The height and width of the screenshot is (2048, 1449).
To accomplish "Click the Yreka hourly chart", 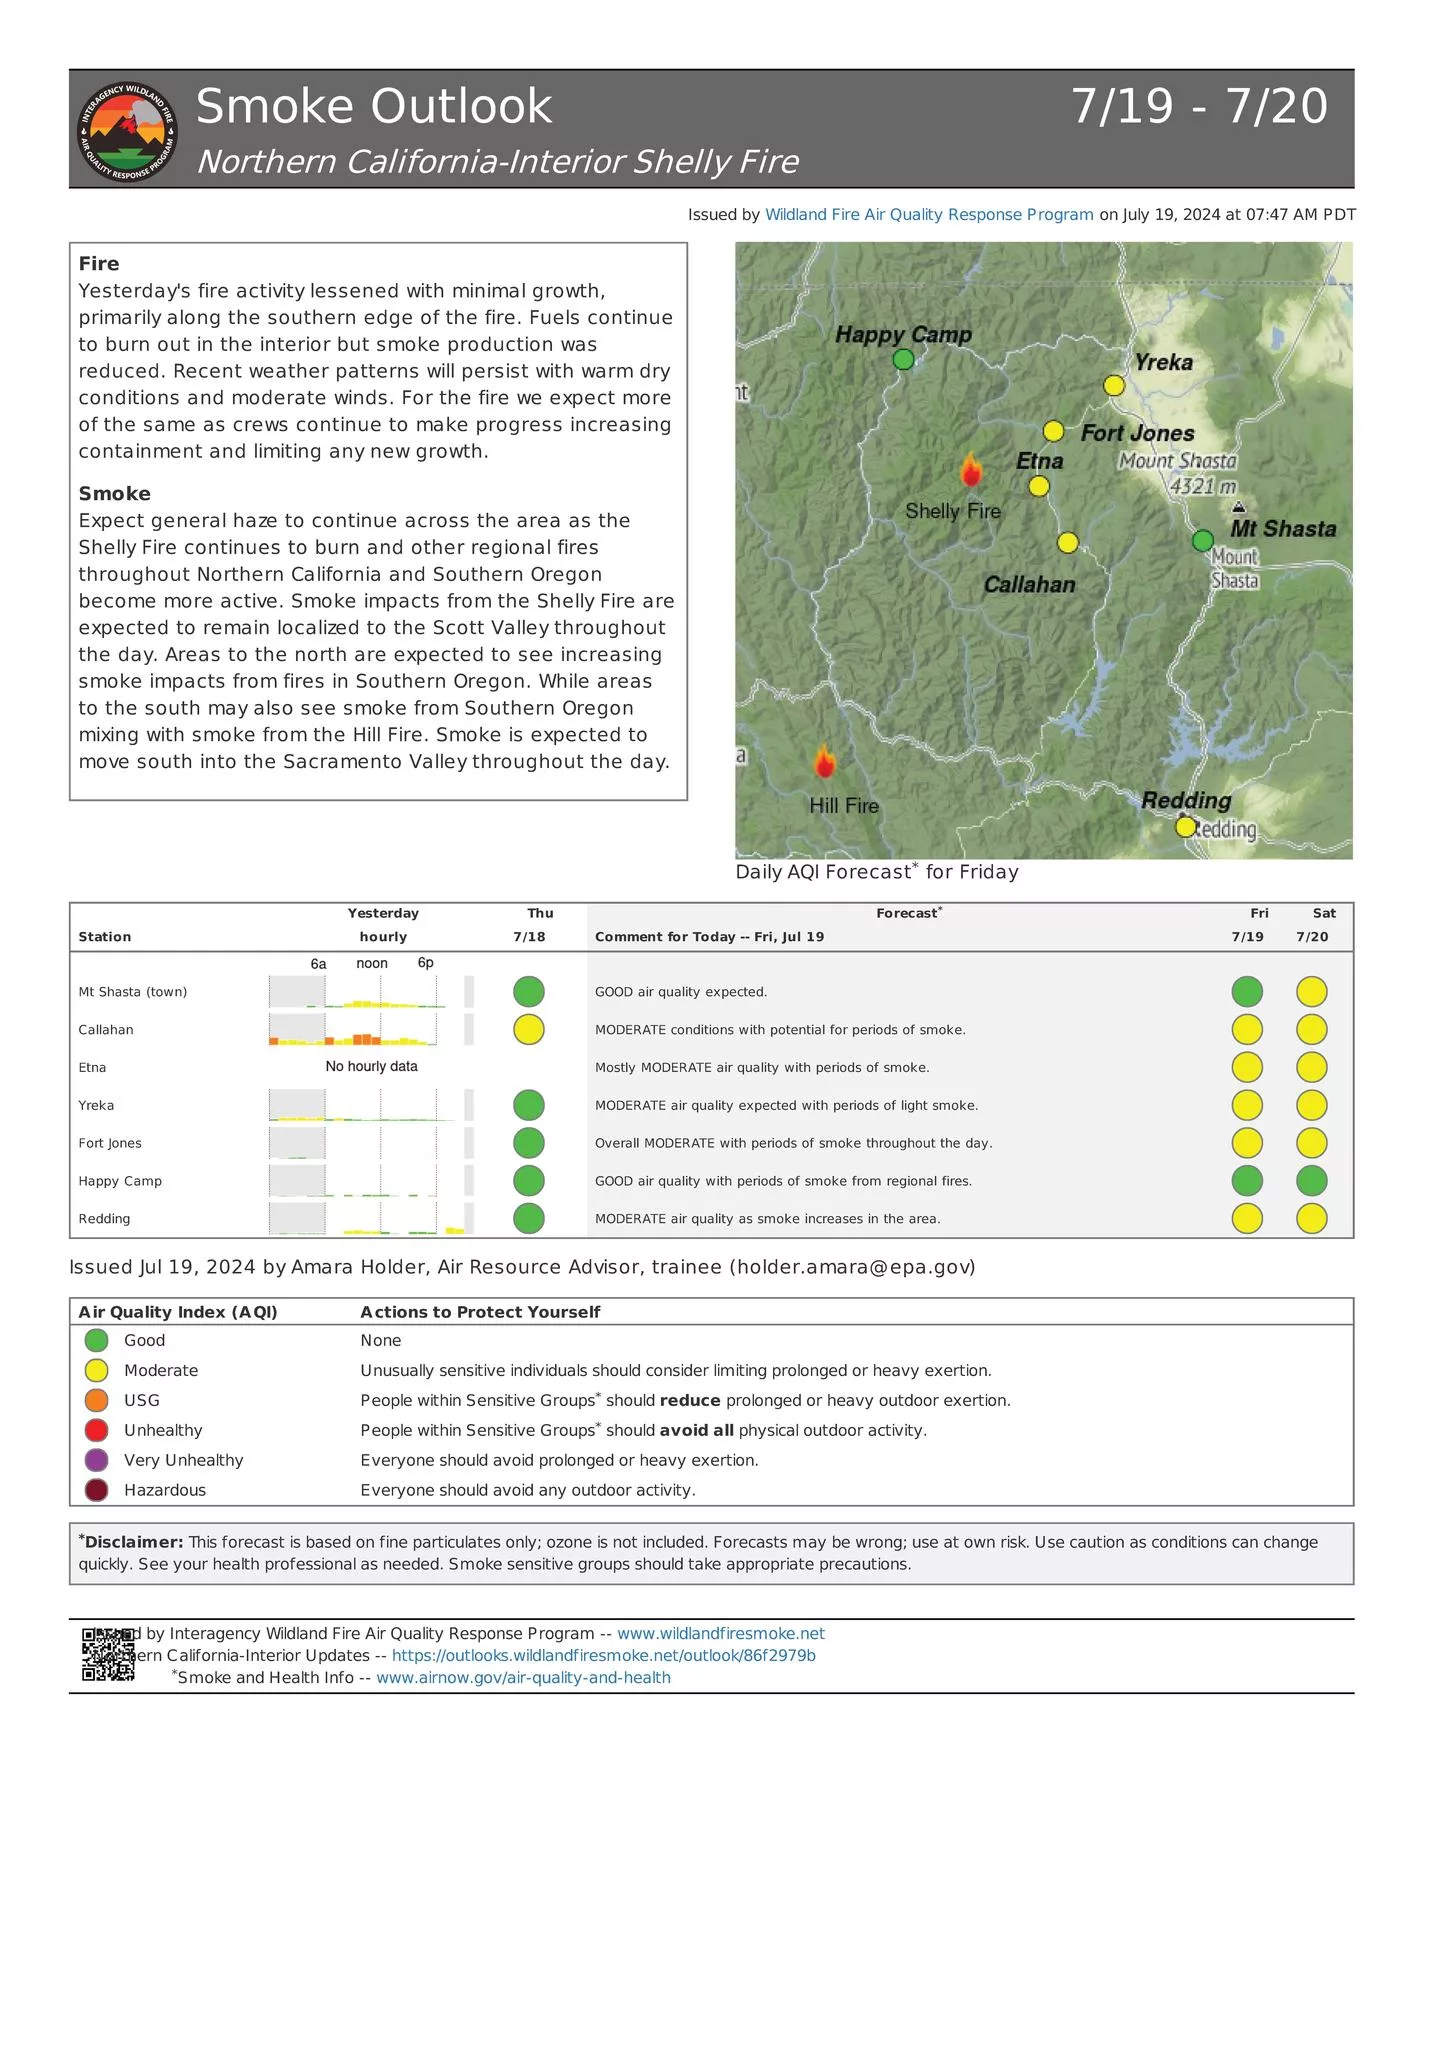I will coord(371,1105).
